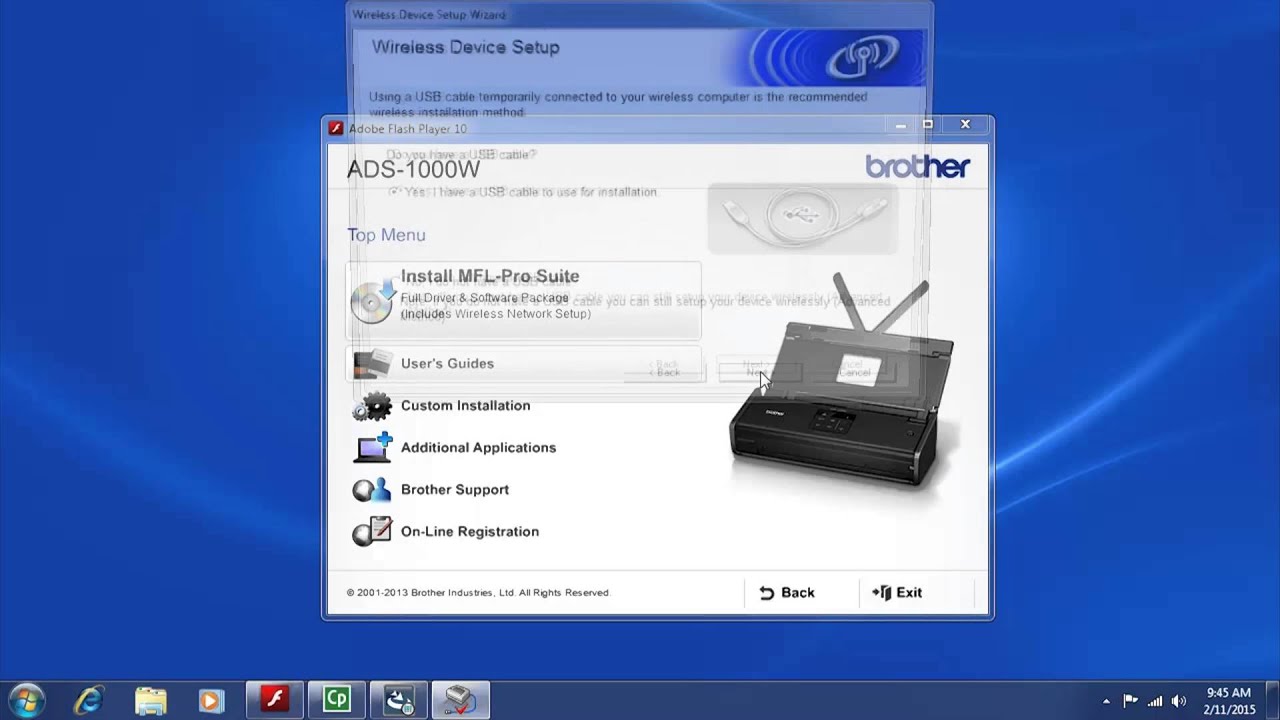Image resolution: width=1280 pixels, height=720 pixels.
Task: Click the Show desktop button
Action: pyautogui.click(x=1273, y=700)
